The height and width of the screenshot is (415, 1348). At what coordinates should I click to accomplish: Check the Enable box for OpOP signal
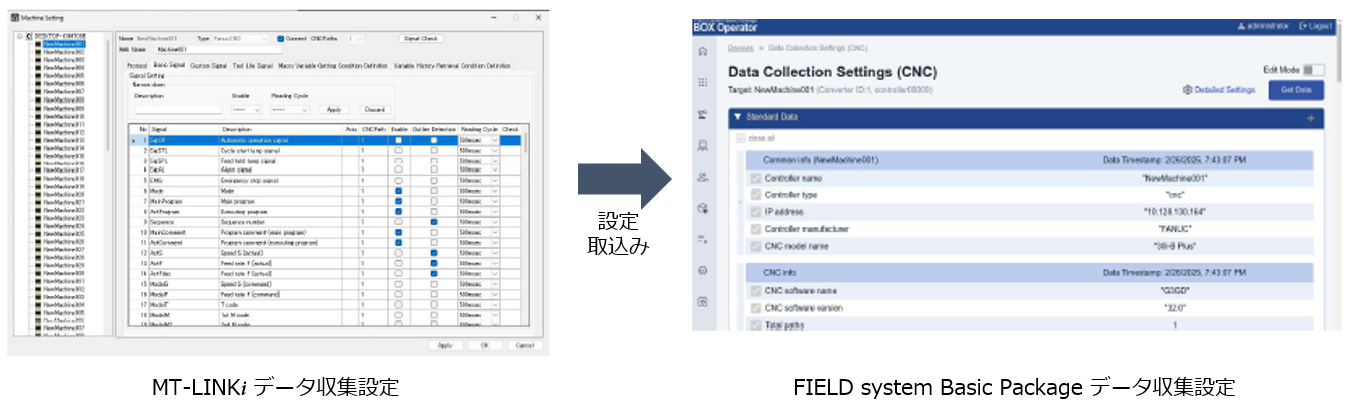[x=399, y=141]
